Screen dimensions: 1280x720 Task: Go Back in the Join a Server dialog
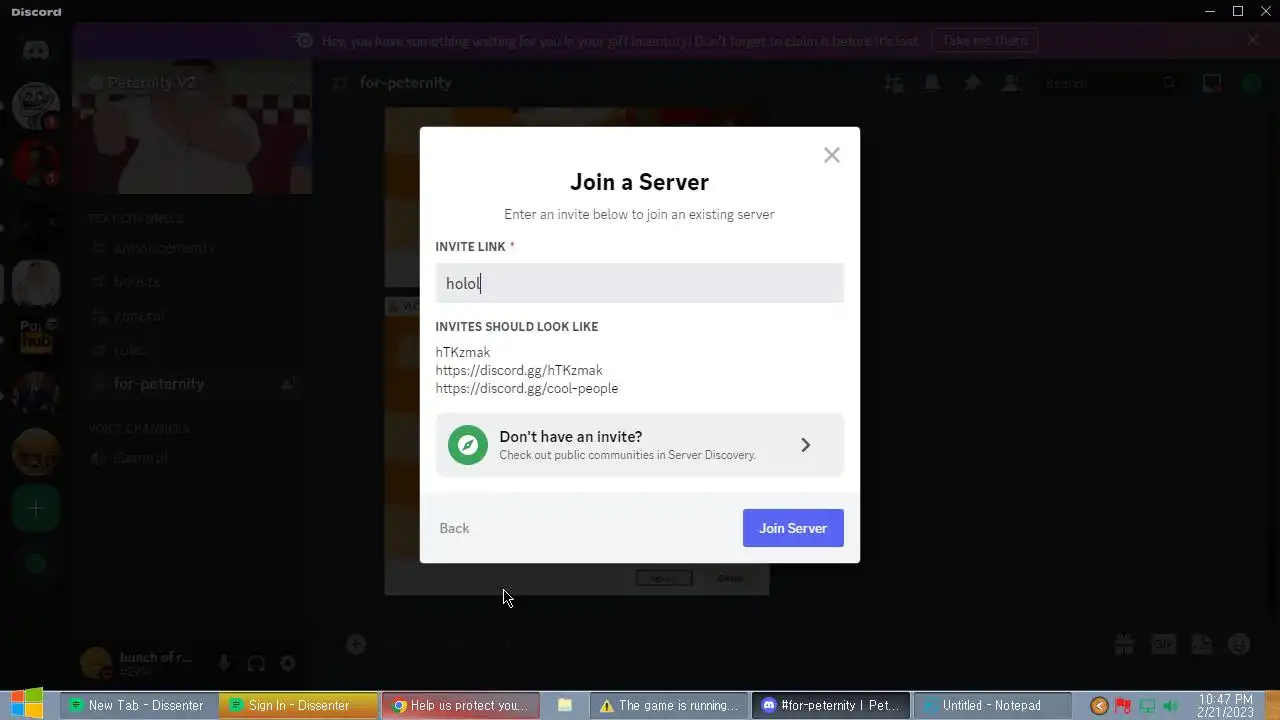454,528
